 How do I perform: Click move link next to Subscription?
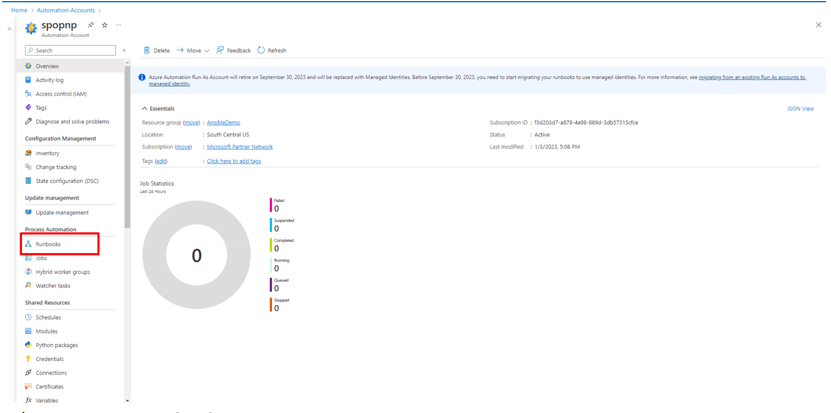pos(183,147)
